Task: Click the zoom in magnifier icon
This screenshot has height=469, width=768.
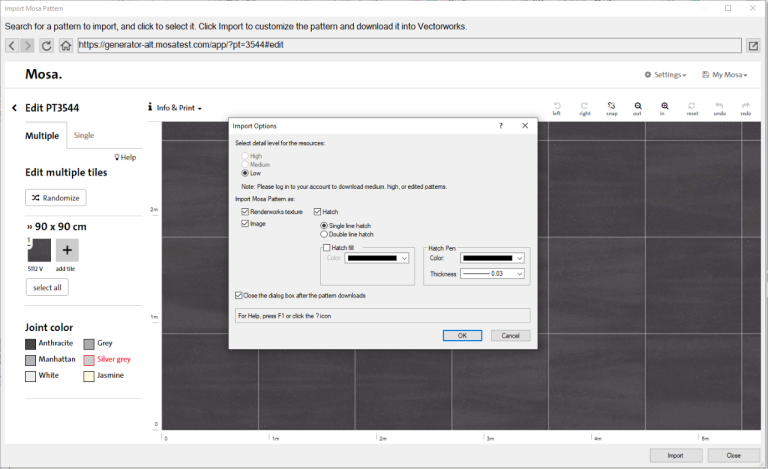Action: [665, 107]
